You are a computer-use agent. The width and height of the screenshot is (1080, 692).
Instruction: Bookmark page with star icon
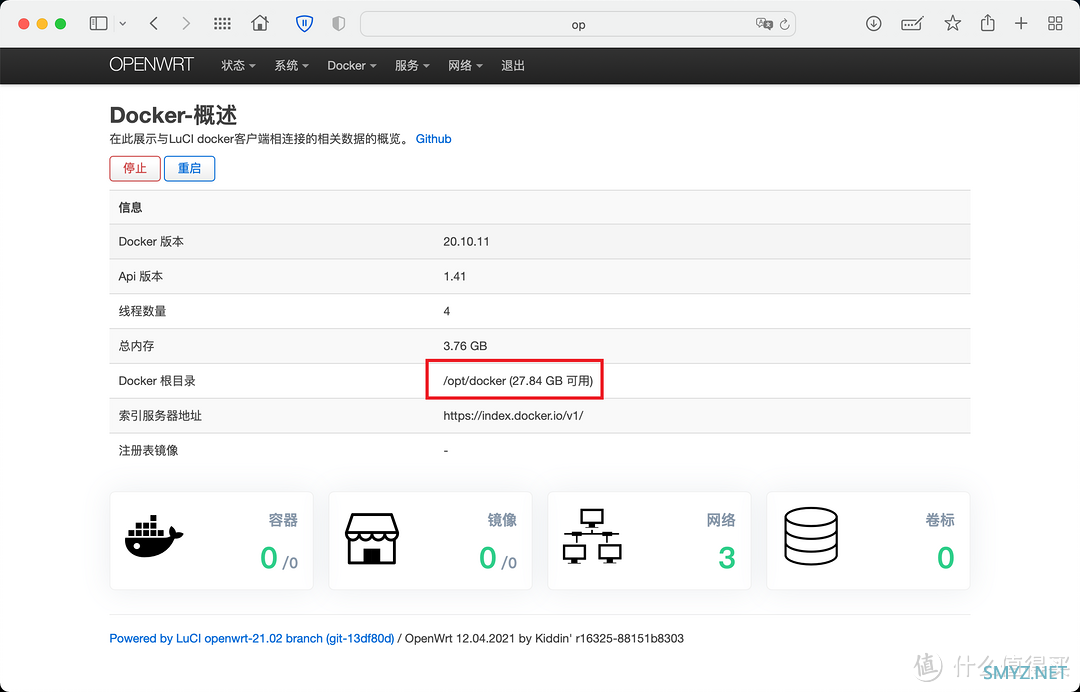point(952,24)
